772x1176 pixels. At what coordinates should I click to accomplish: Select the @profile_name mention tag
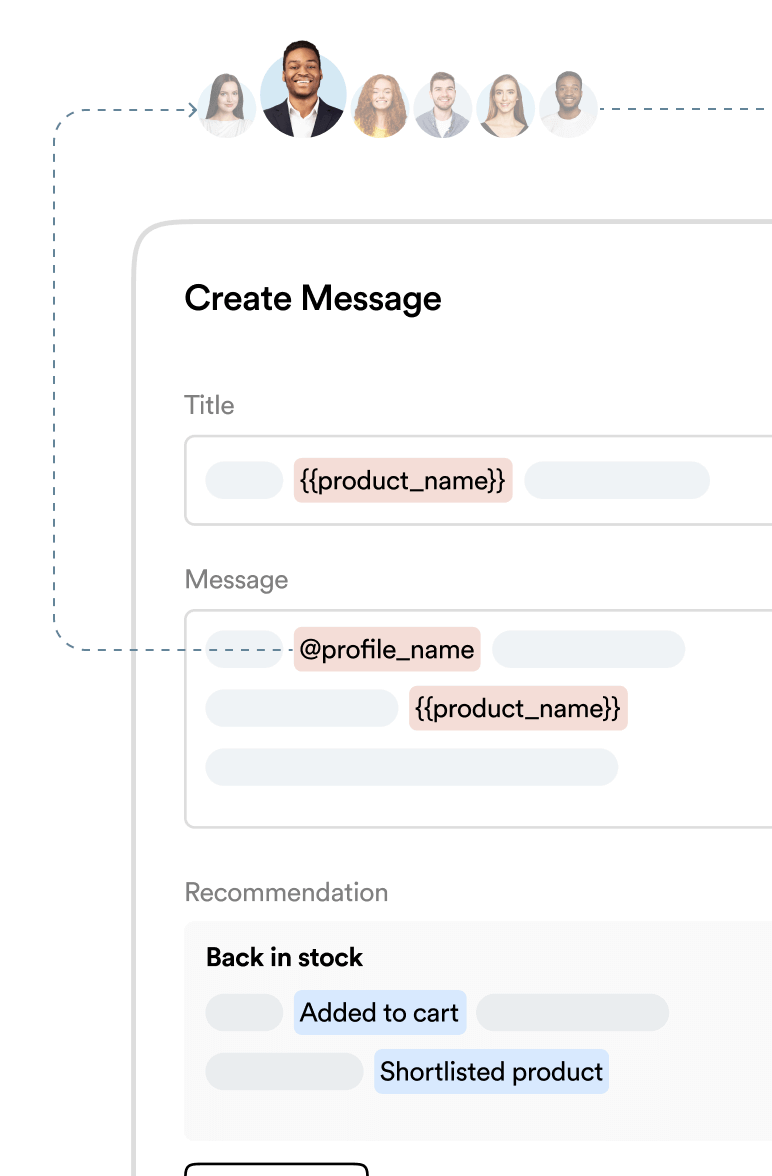(387, 650)
